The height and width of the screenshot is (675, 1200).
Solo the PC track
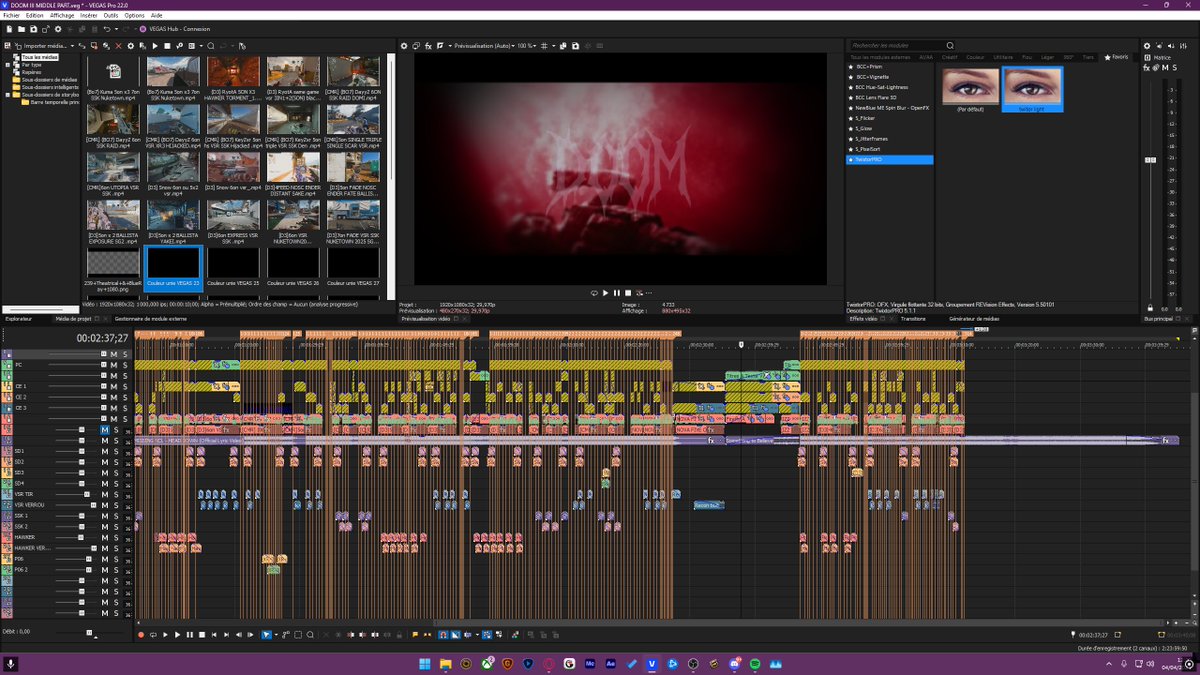tap(125, 364)
